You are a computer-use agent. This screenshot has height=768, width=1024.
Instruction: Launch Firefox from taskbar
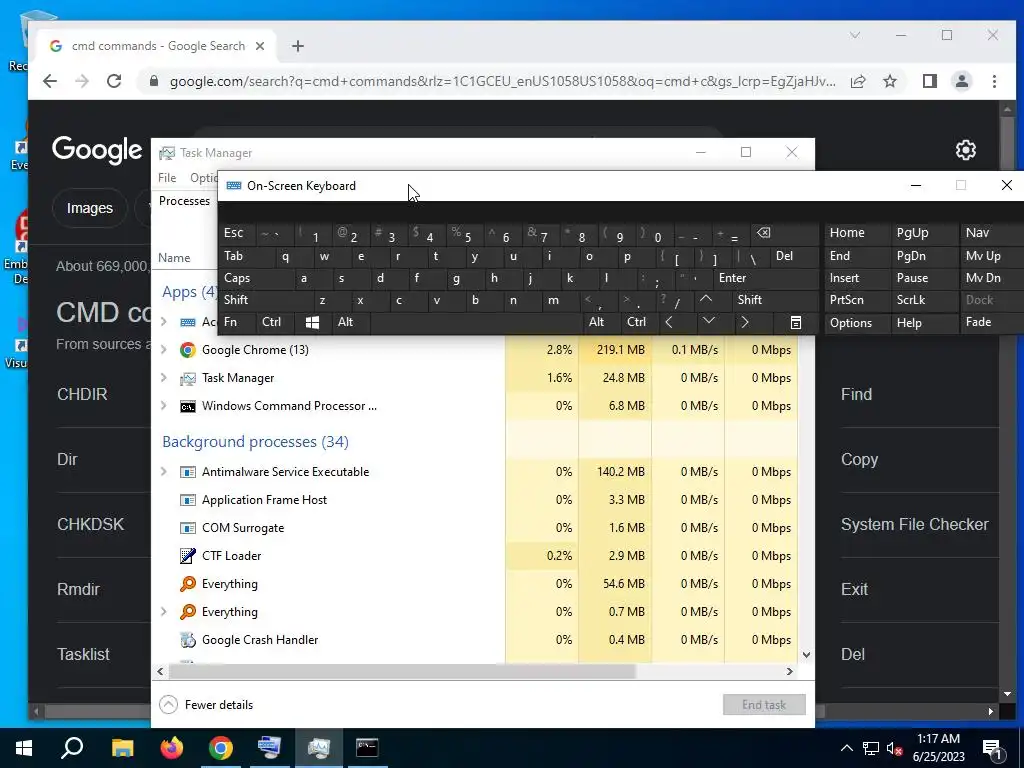point(172,748)
